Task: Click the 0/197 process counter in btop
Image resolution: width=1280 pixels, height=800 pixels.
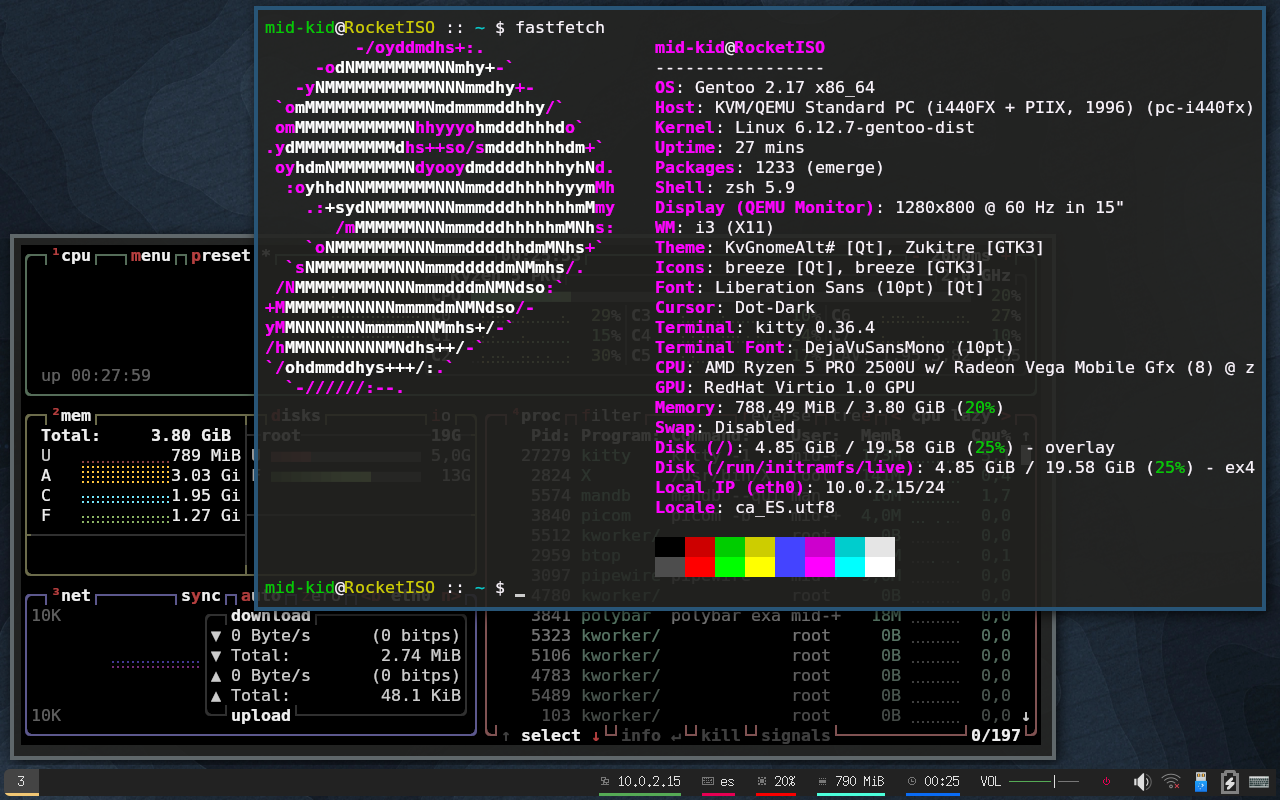Action: coord(995,735)
